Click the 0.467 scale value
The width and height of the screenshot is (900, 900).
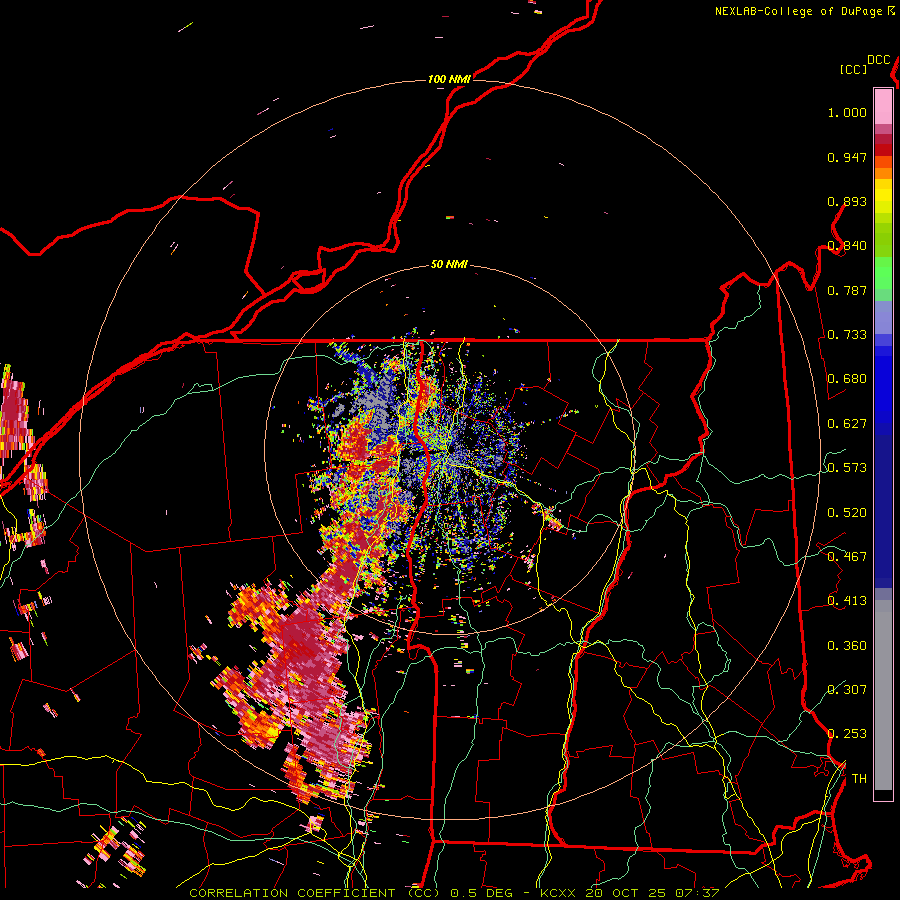click(847, 557)
